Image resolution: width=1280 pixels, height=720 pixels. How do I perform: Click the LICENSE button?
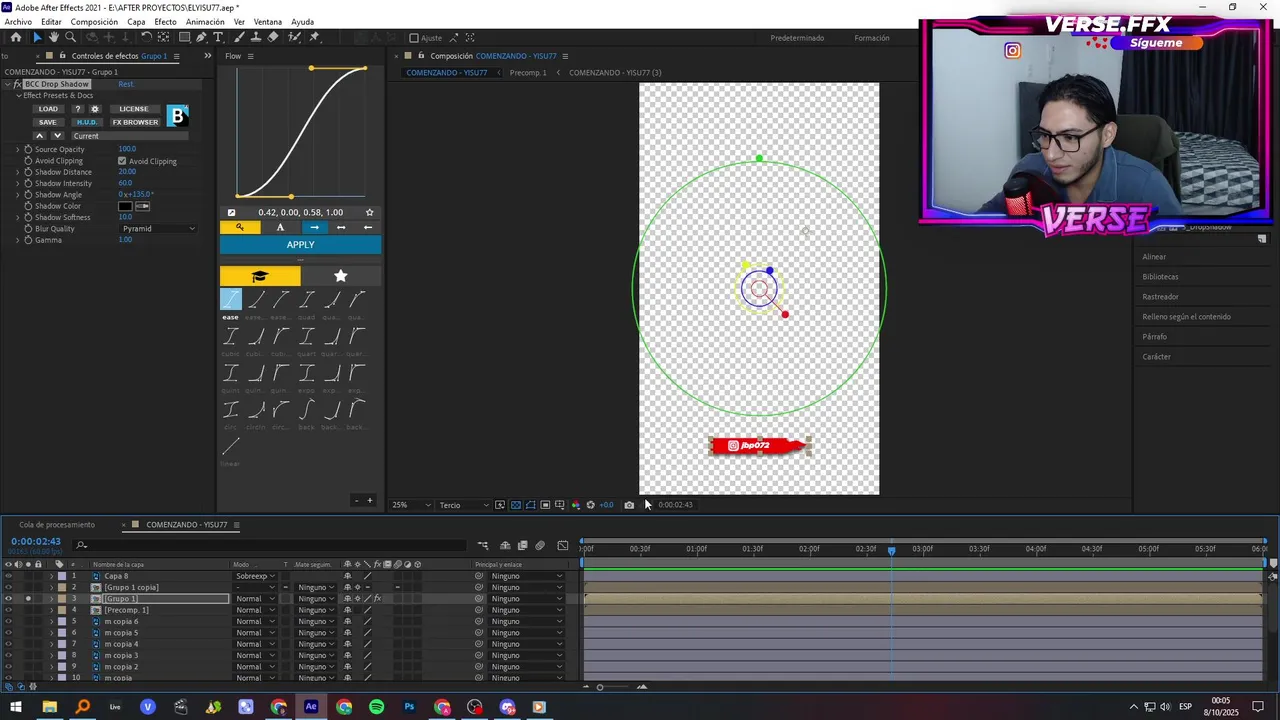pyautogui.click(x=134, y=109)
